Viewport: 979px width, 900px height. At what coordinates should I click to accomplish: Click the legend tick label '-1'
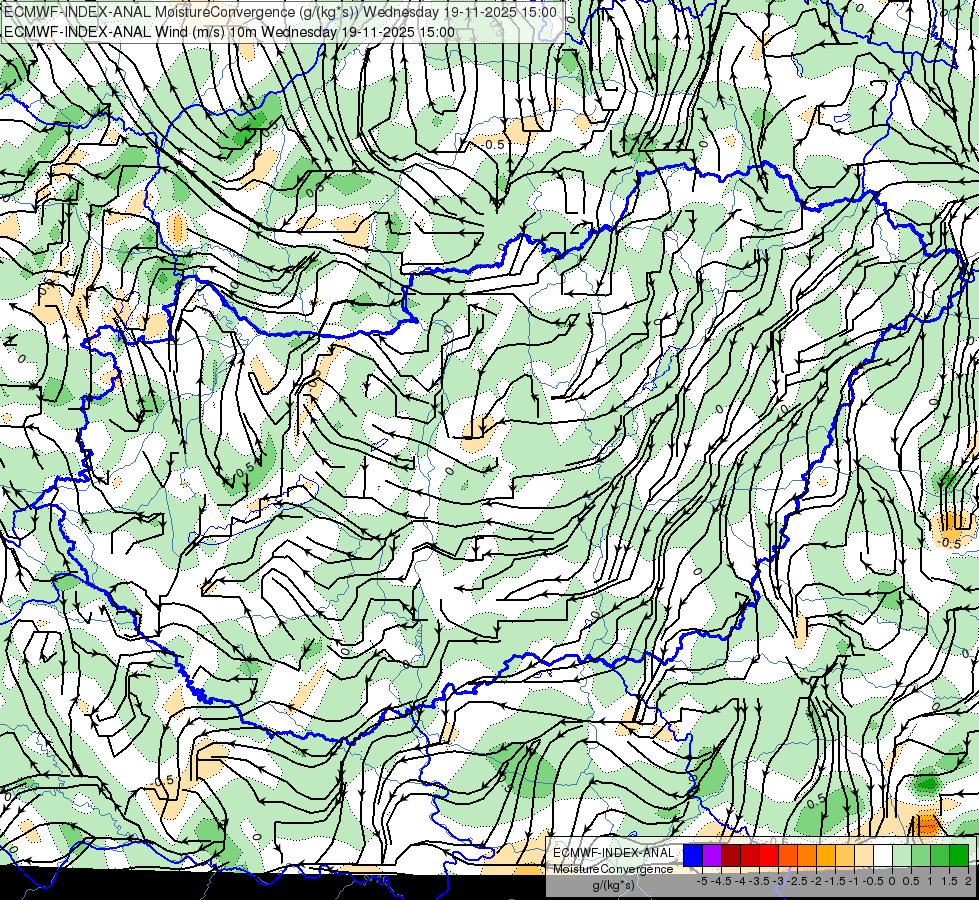point(854,881)
